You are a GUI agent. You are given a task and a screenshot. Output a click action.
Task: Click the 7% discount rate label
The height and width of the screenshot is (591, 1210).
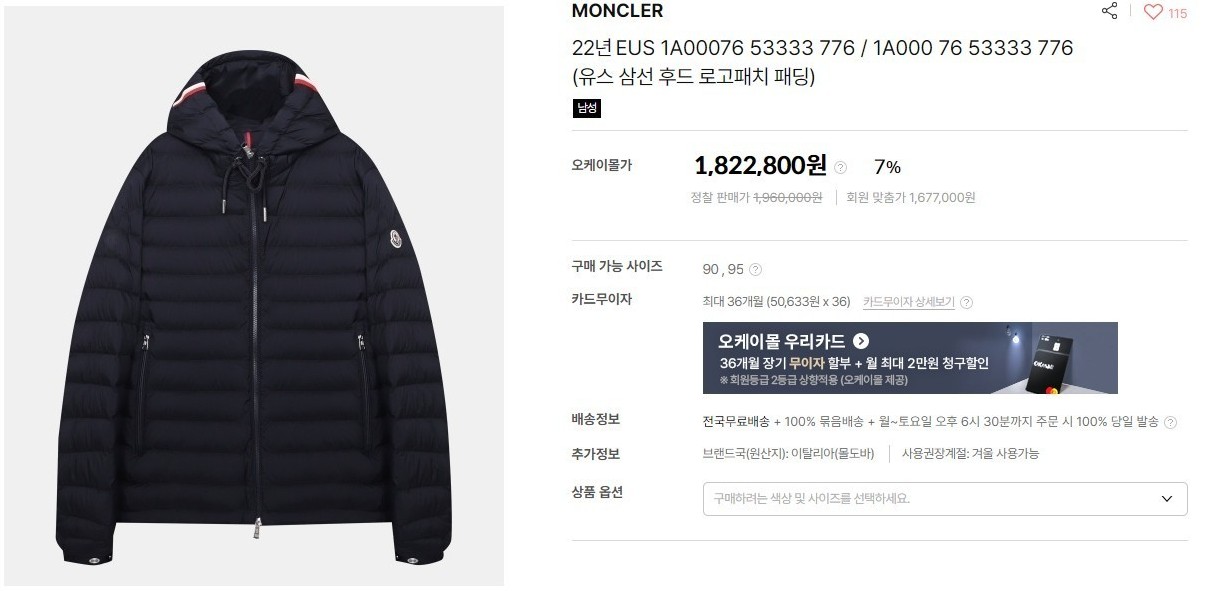tap(887, 167)
